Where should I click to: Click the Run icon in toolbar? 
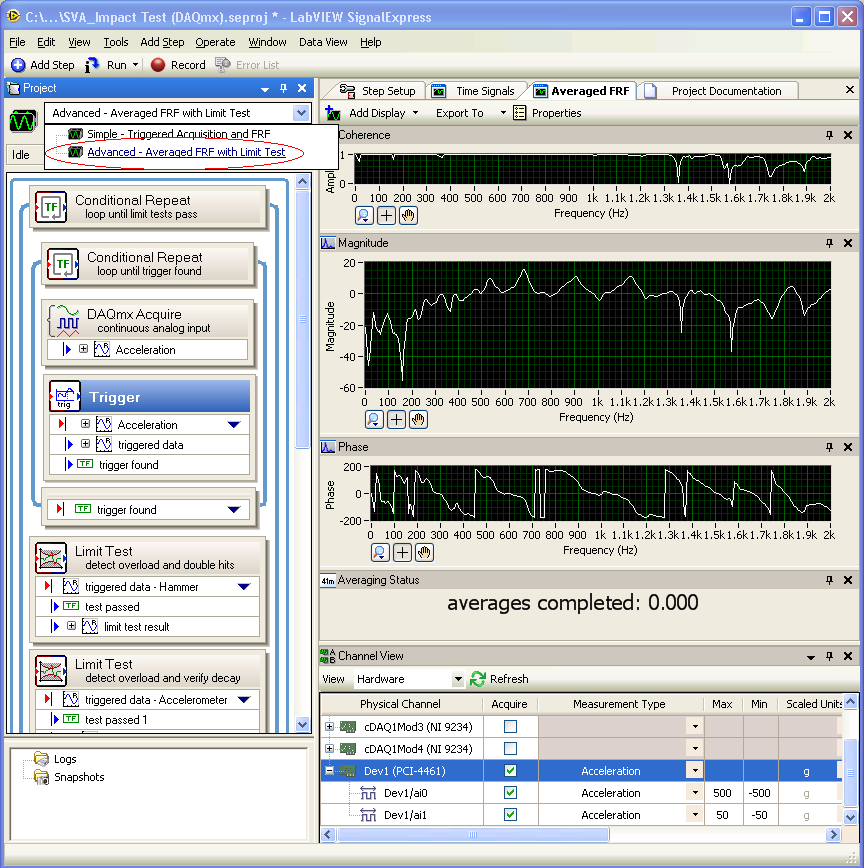click(92, 65)
